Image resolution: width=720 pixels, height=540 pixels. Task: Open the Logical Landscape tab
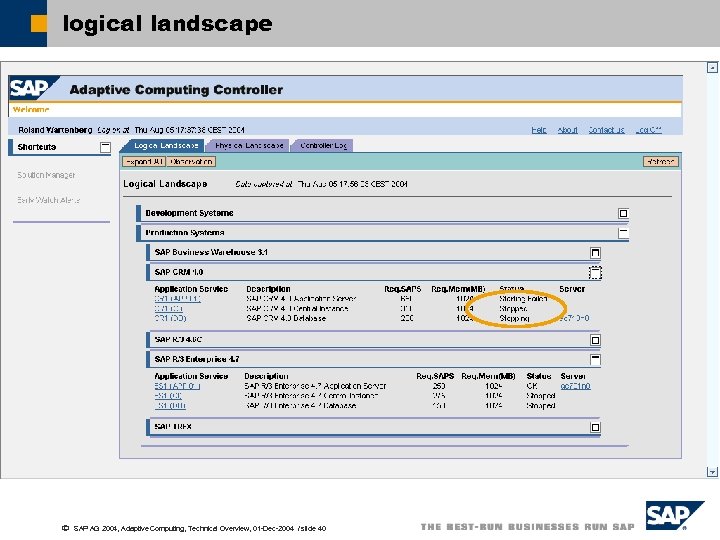(x=164, y=146)
